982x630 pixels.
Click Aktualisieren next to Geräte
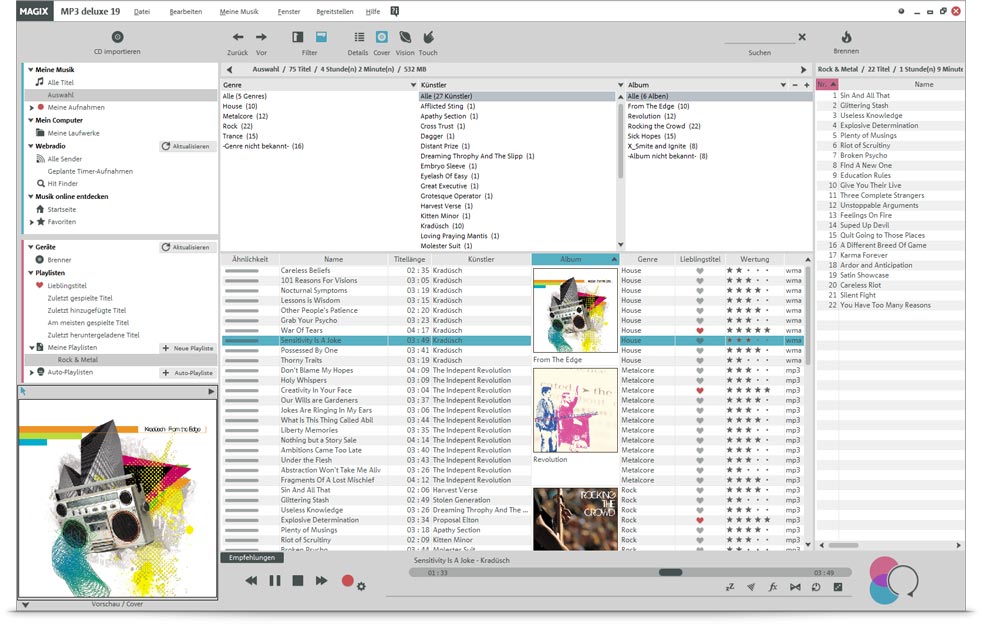(186, 247)
